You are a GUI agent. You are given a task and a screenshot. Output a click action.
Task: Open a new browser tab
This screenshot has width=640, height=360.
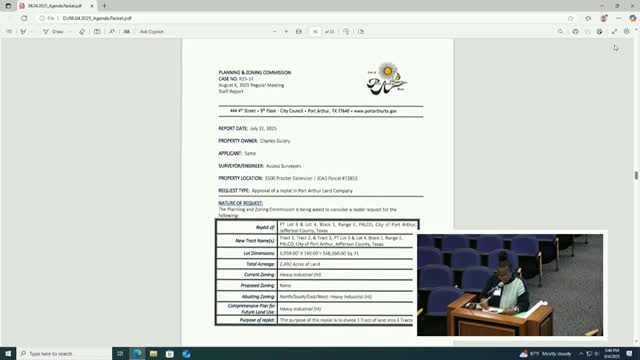(104, 6)
